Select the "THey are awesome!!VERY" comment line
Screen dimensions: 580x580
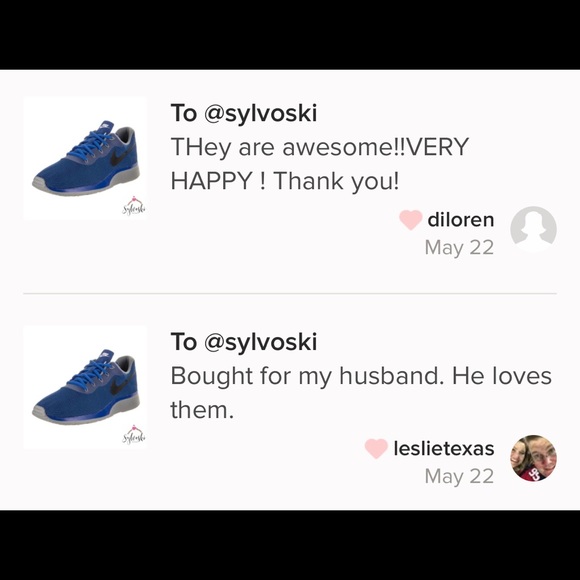pyautogui.click(x=320, y=147)
